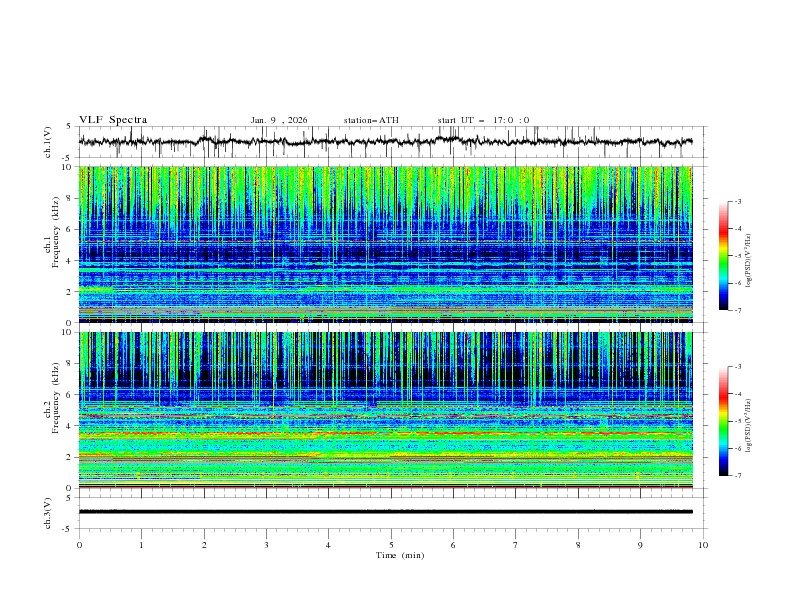Click the ch.3 voltage waveform trace
Image resolution: width=792 pixels, height=612 pixels.
click(x=385, y=512)
